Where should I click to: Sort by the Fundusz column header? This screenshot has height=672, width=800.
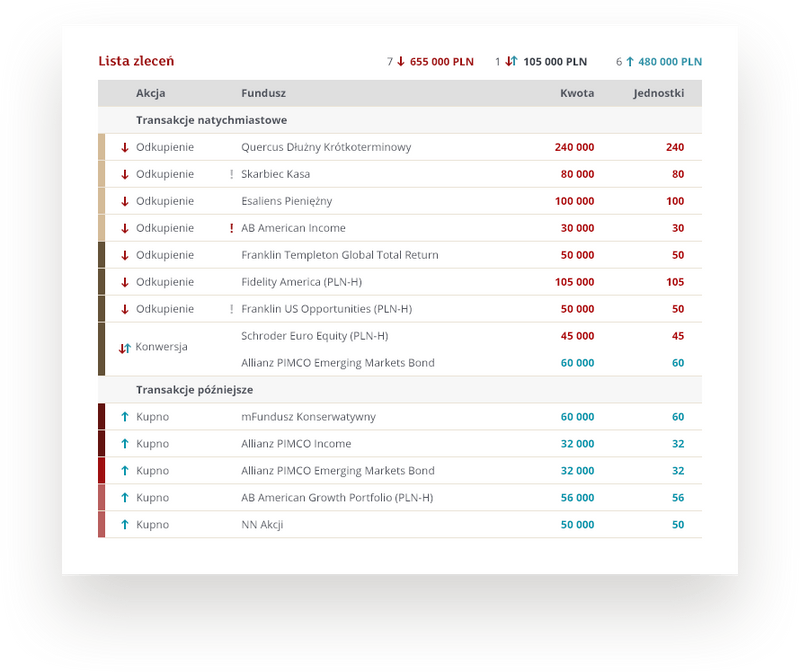263,93
